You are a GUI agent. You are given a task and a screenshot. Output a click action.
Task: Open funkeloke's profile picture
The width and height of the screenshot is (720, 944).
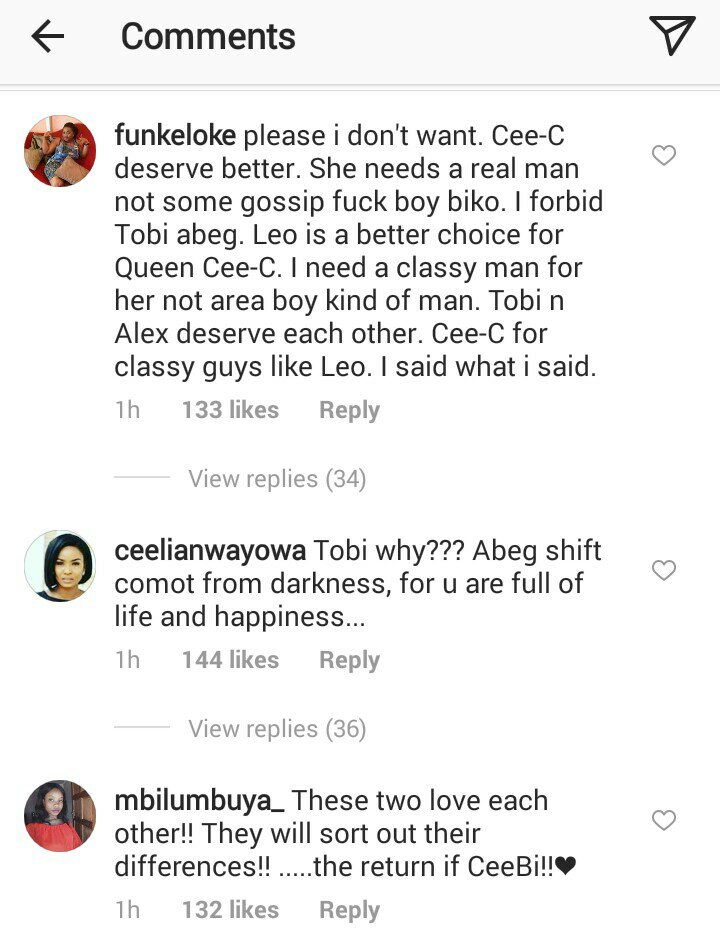click(x=60, y=151)
